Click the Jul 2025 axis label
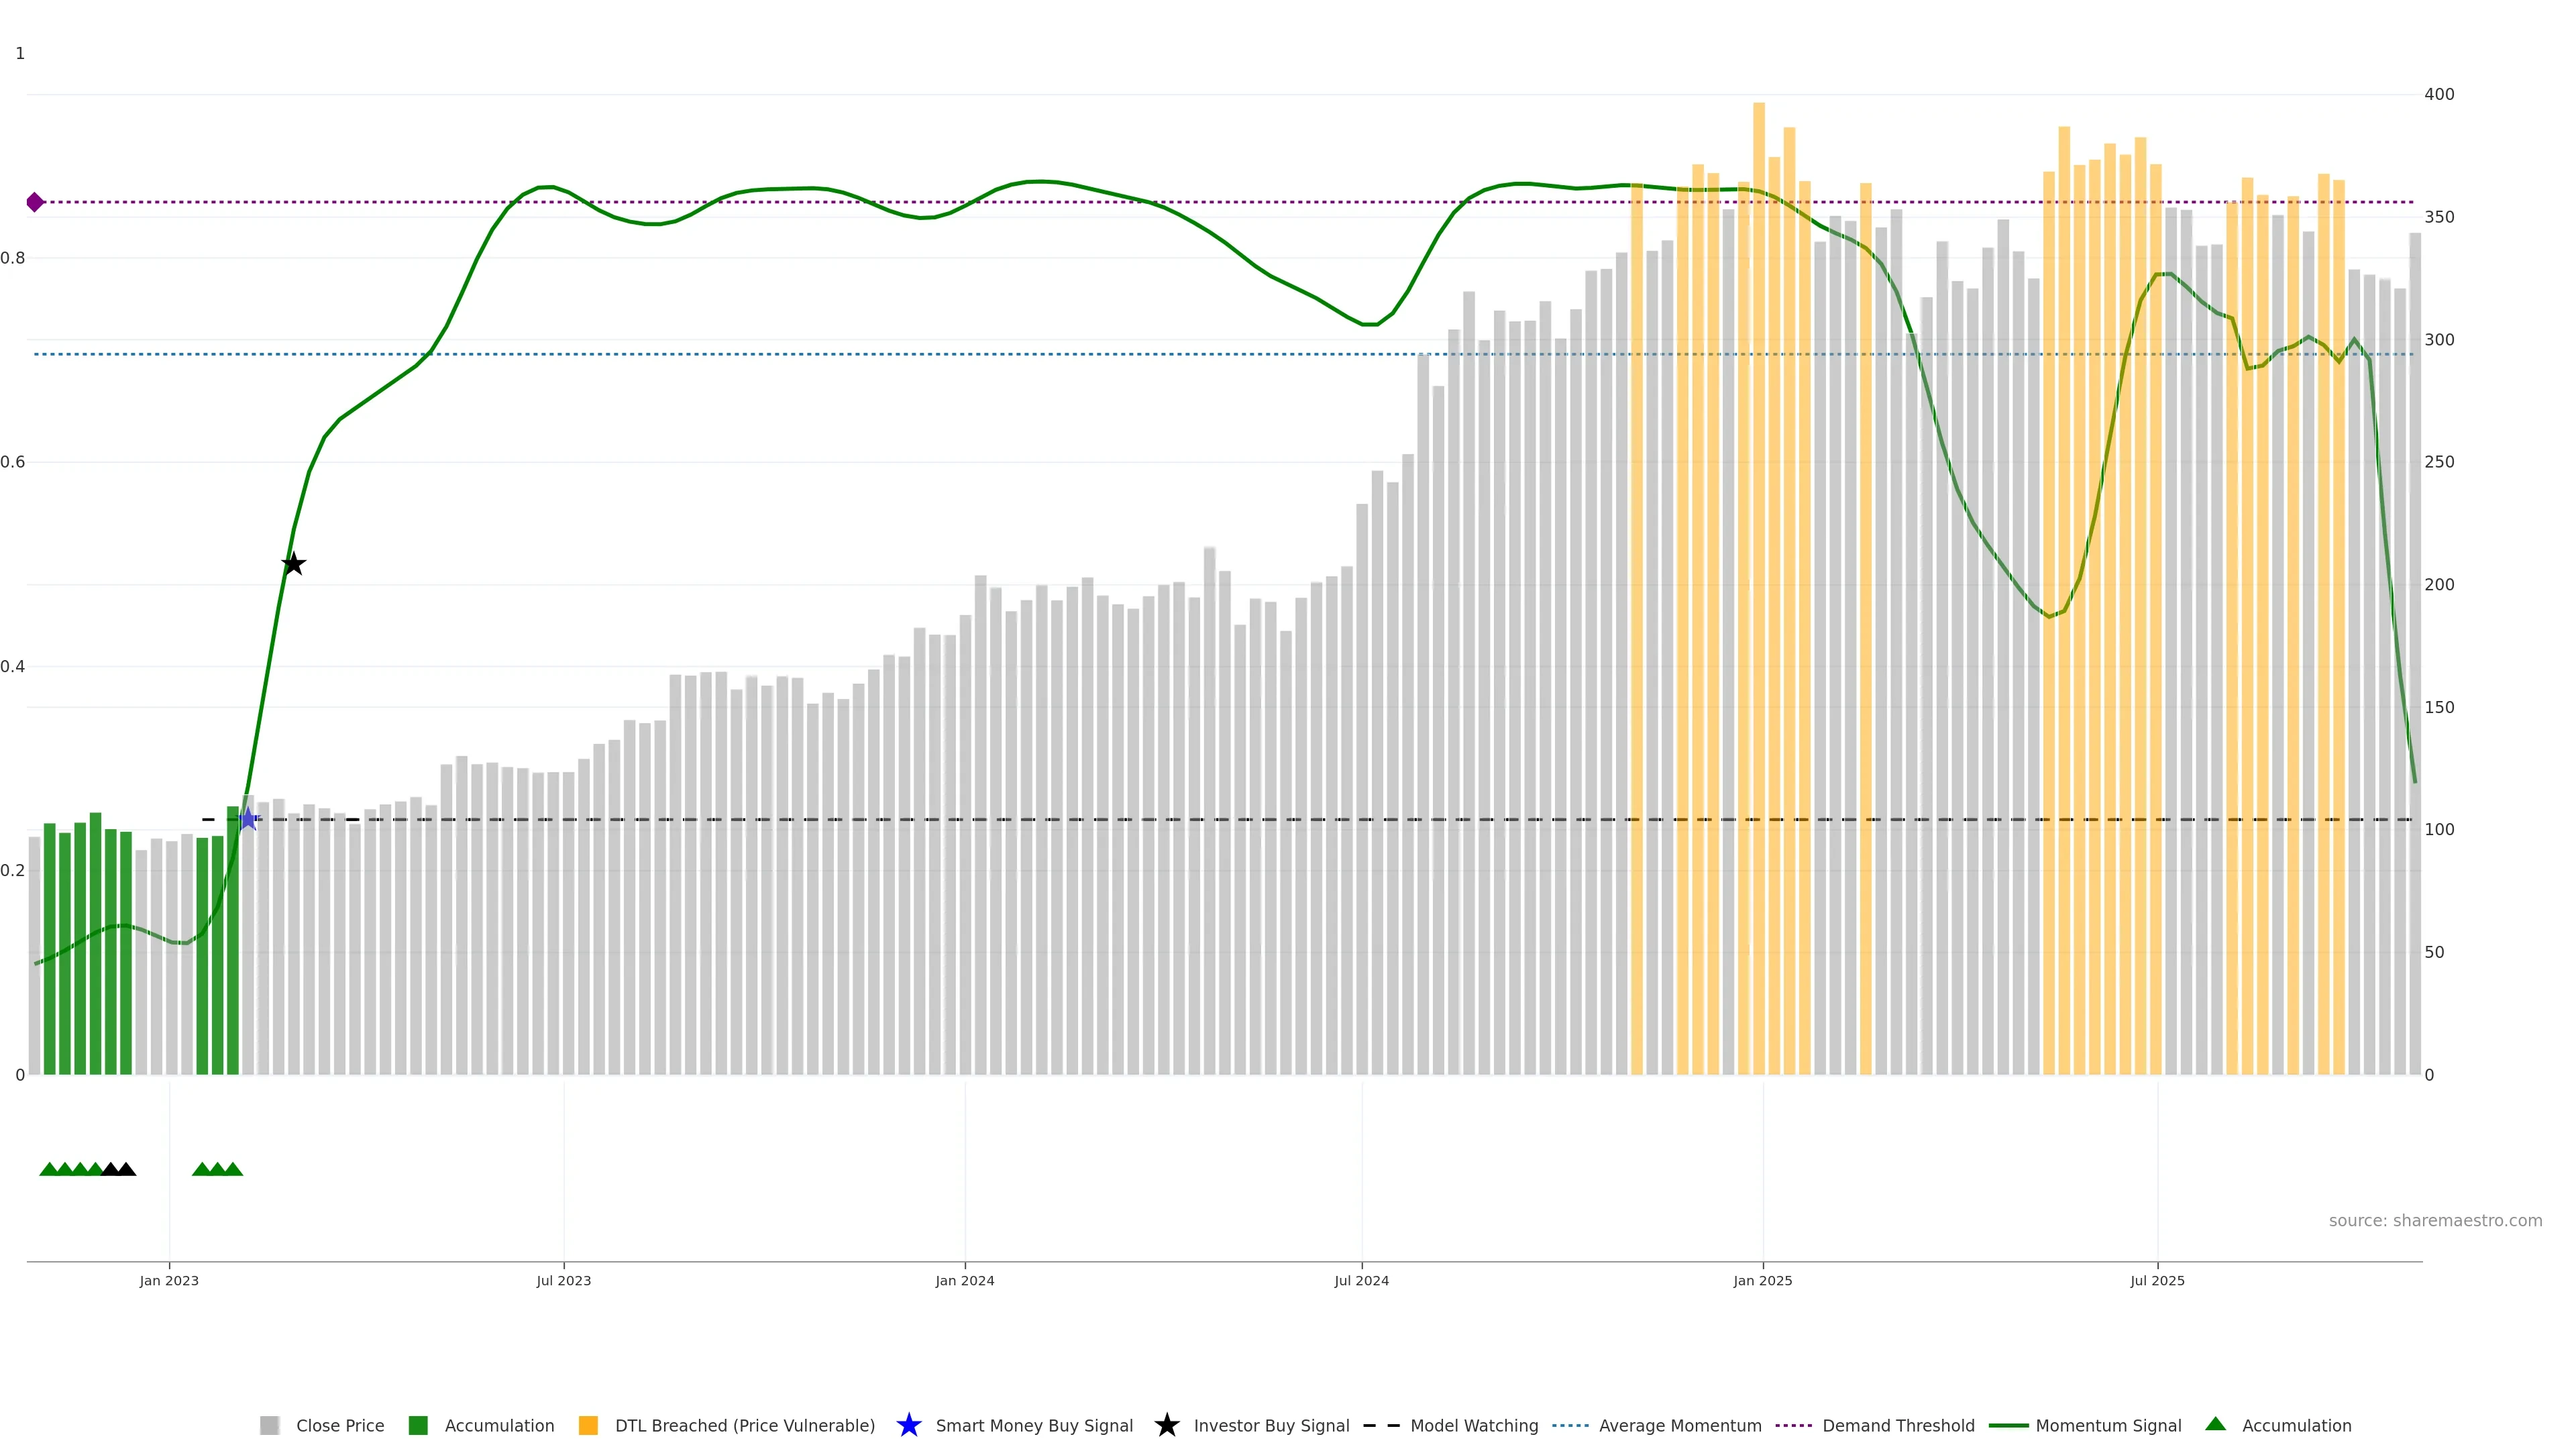The width and height of the screenshot is (2576, 1449). 2157,1281
